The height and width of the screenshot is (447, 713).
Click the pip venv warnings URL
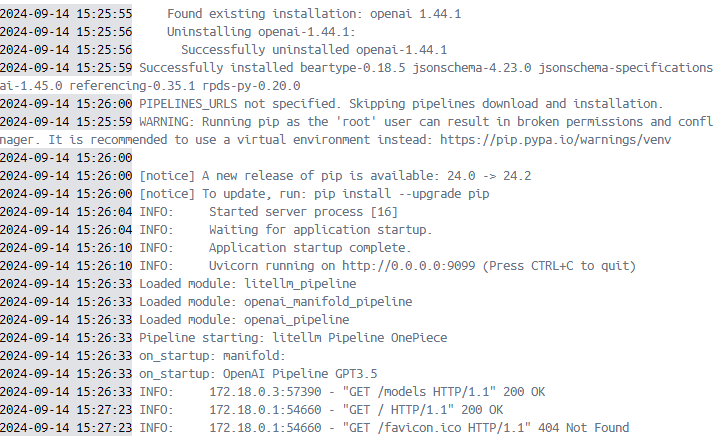(x=555, y=140)
